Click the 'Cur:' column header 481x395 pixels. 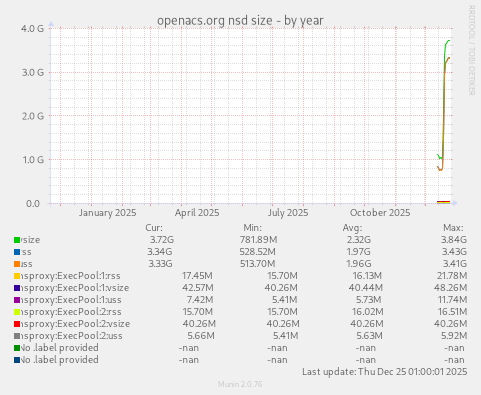154,228
